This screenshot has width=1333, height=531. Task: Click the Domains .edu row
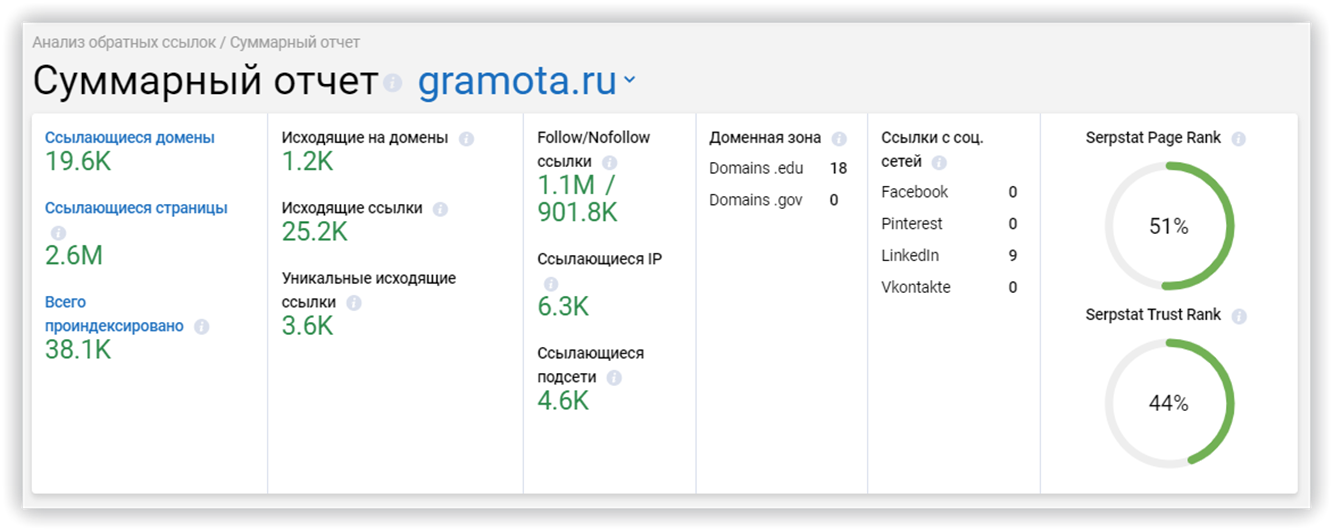[x=778, y=168]
